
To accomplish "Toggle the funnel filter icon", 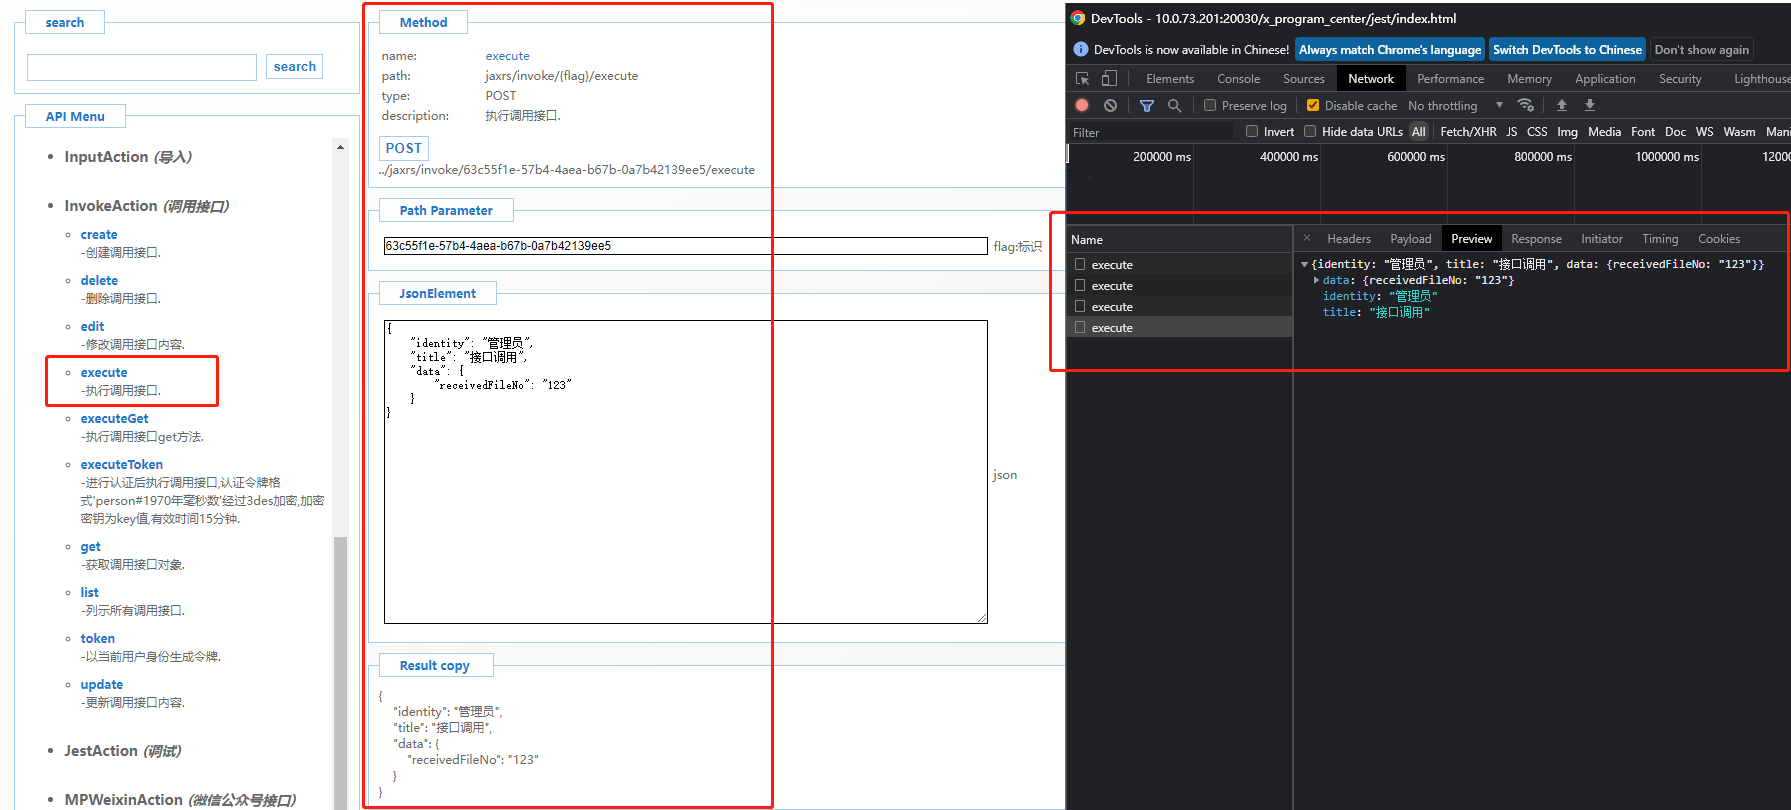I will 1147,105.
